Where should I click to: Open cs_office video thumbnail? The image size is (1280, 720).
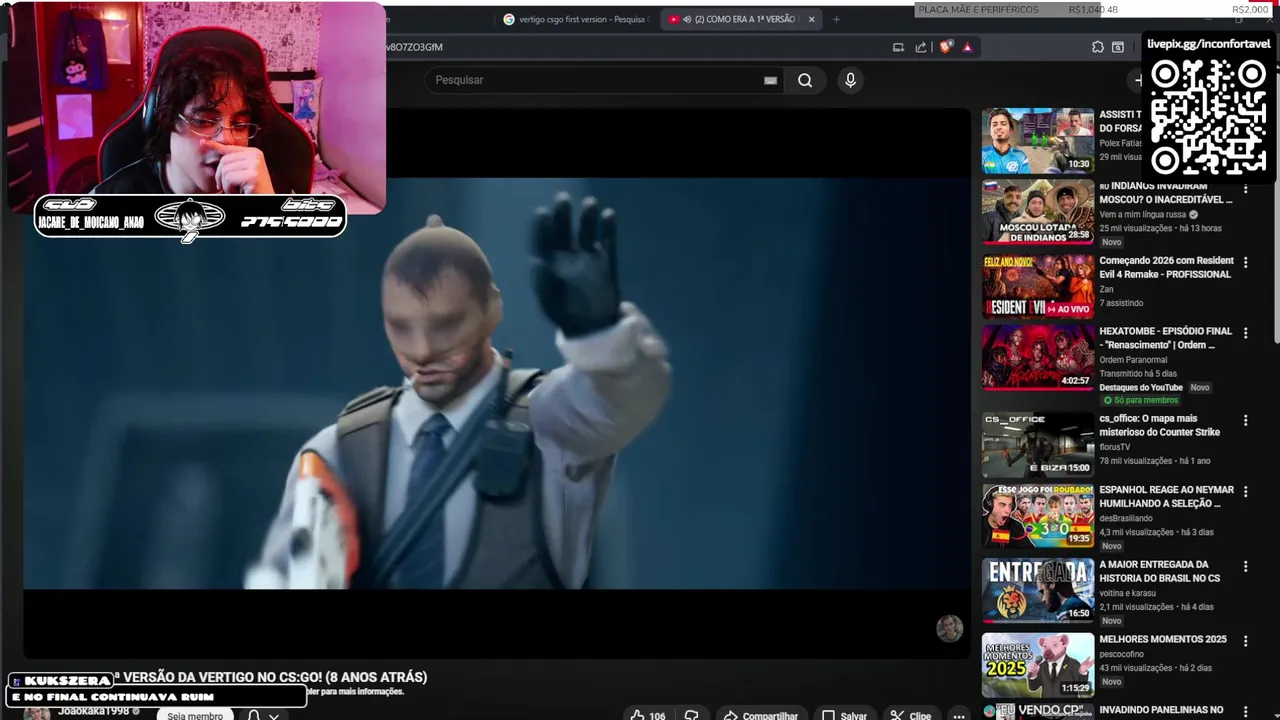1037,444
